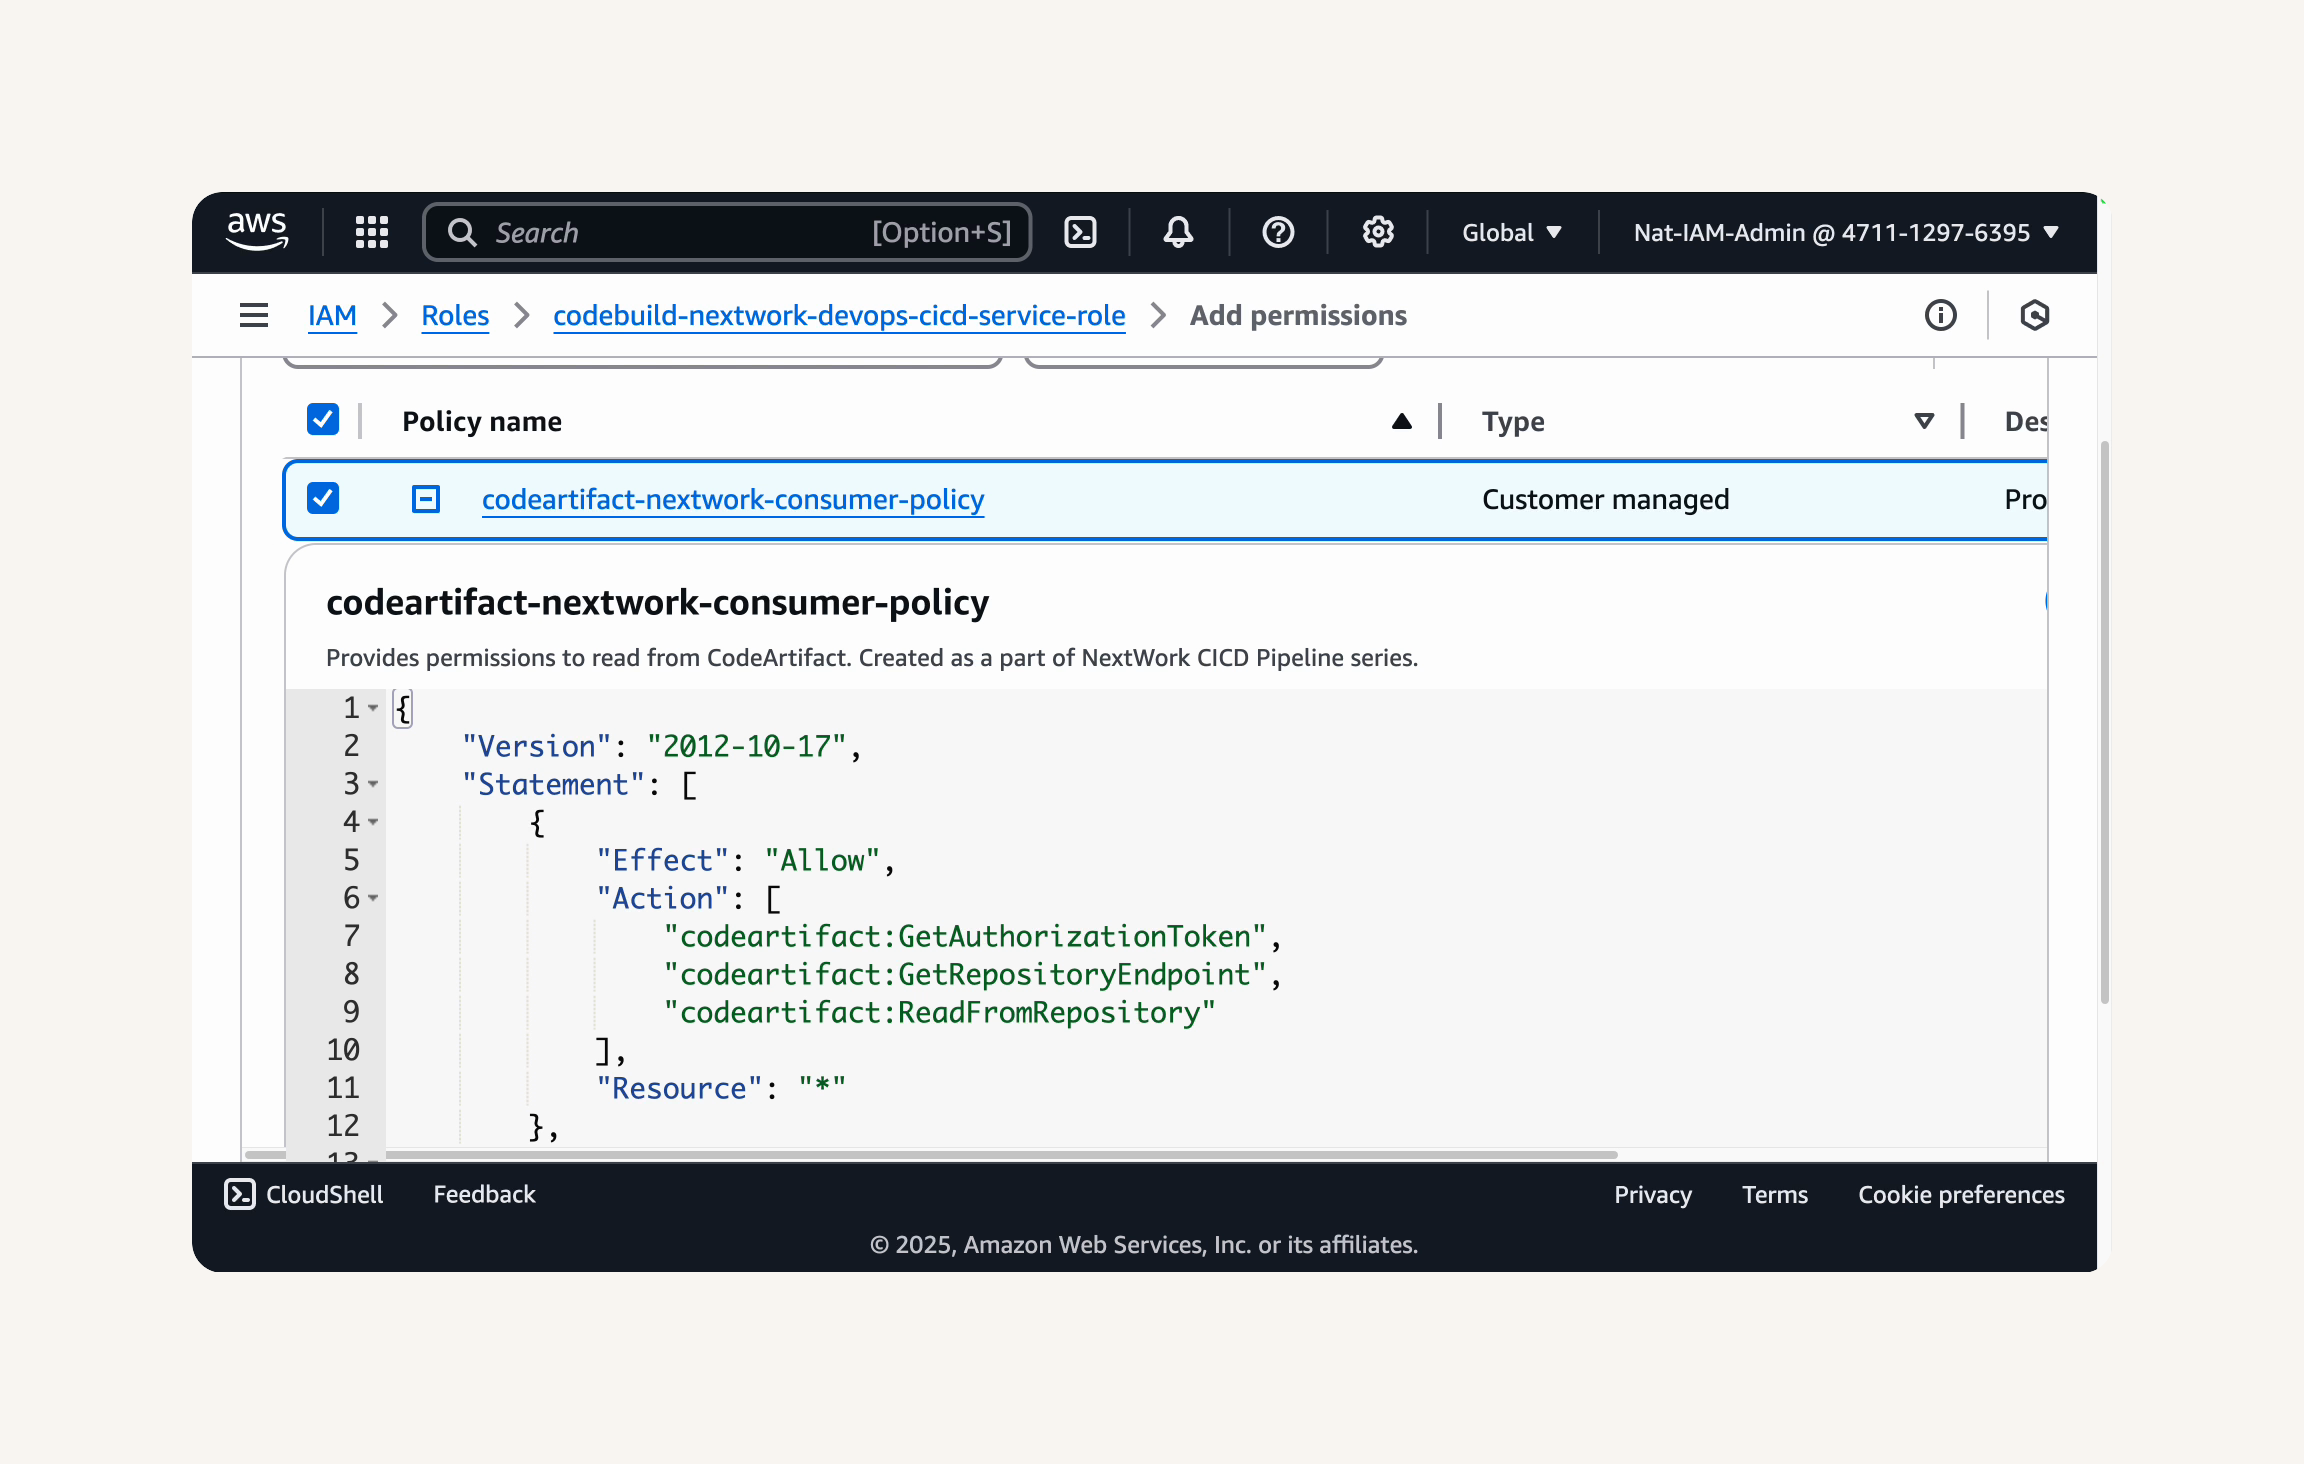Image resolution: width=2304 pixels, height=1464 pixels.
Task: Click the page vertical scrollbar
Action: [x=2104, y=720]
